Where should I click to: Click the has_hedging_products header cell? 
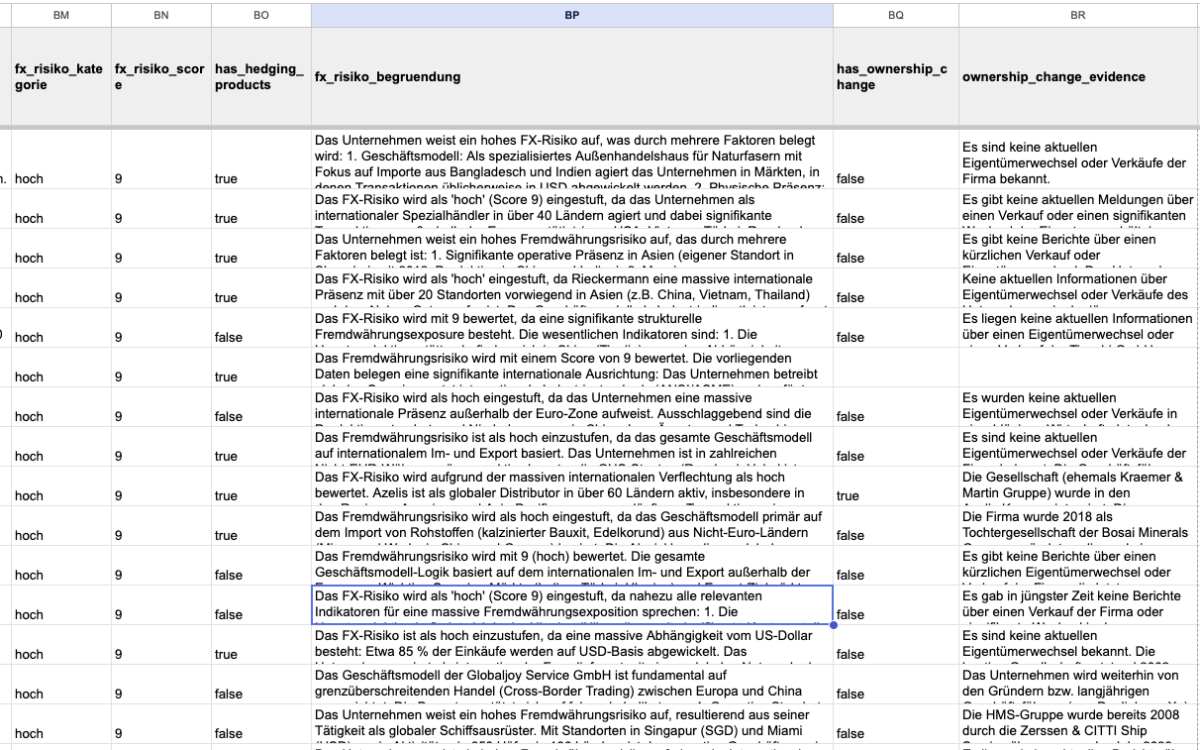point(260,77)
